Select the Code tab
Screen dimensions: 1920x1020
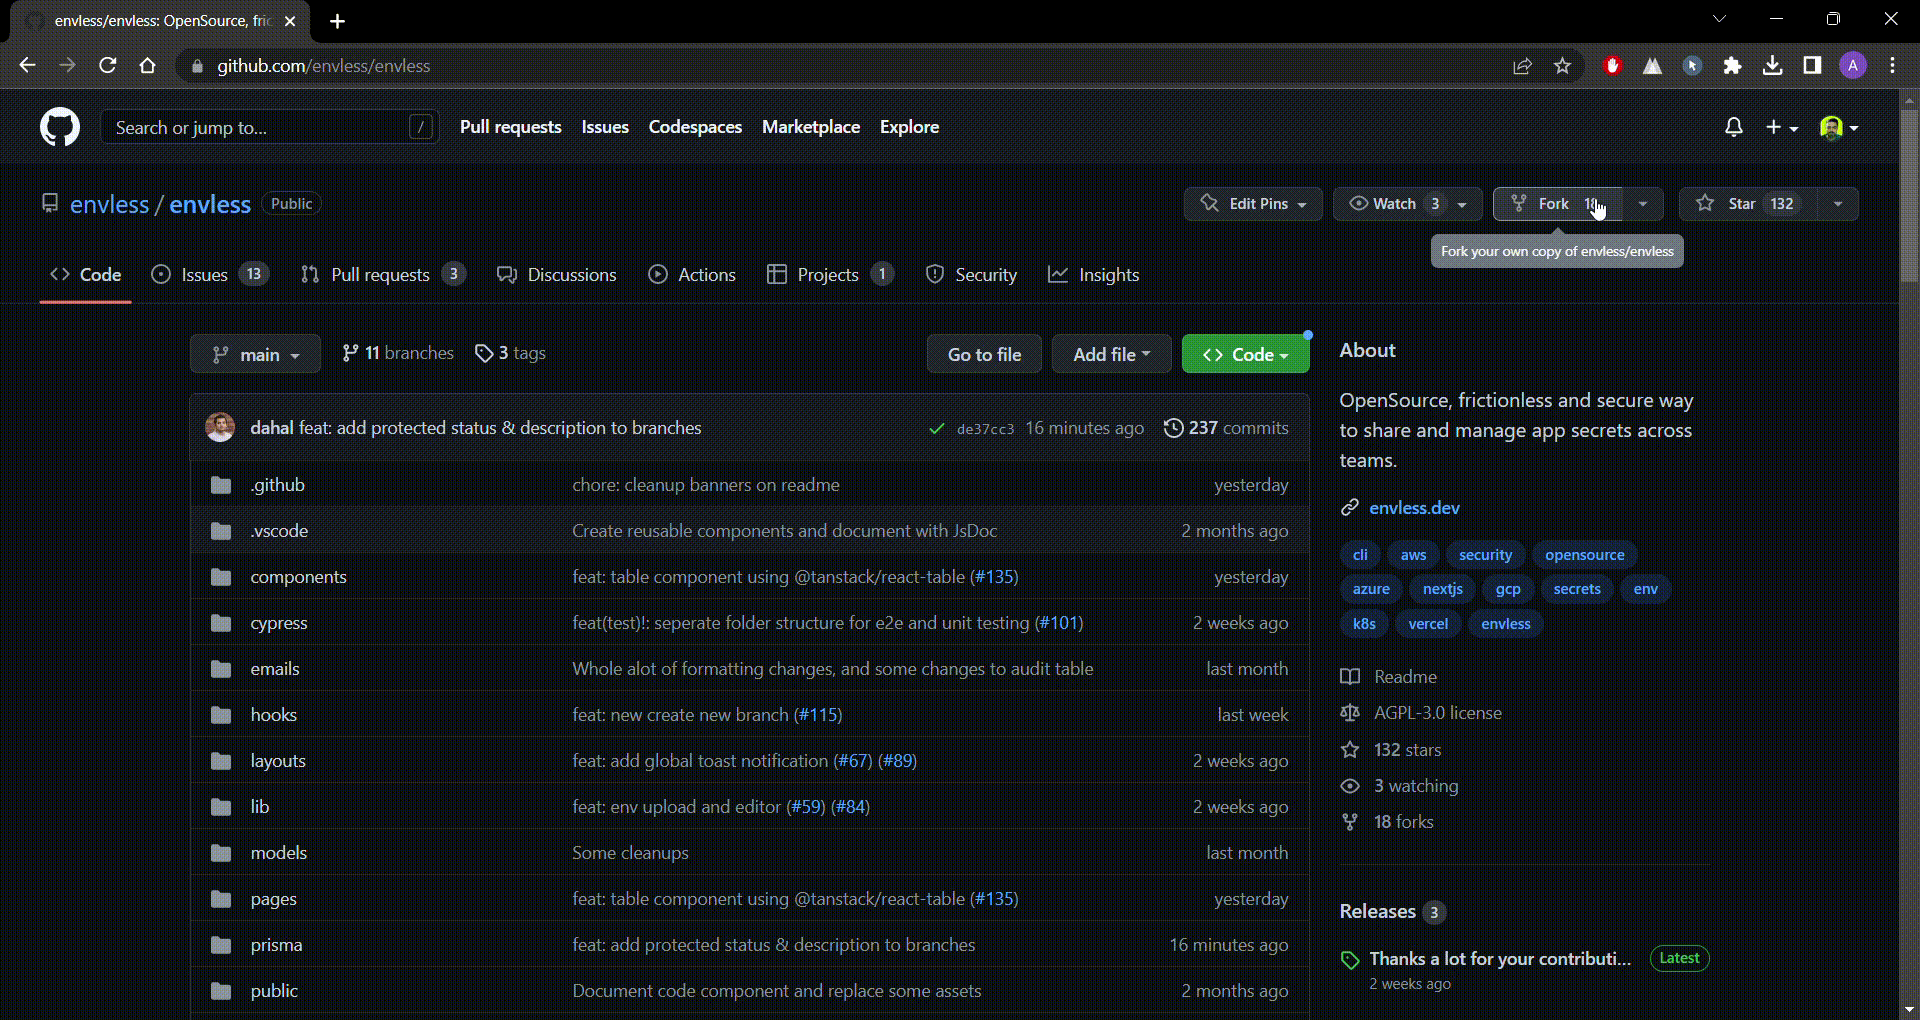point(86,274)
